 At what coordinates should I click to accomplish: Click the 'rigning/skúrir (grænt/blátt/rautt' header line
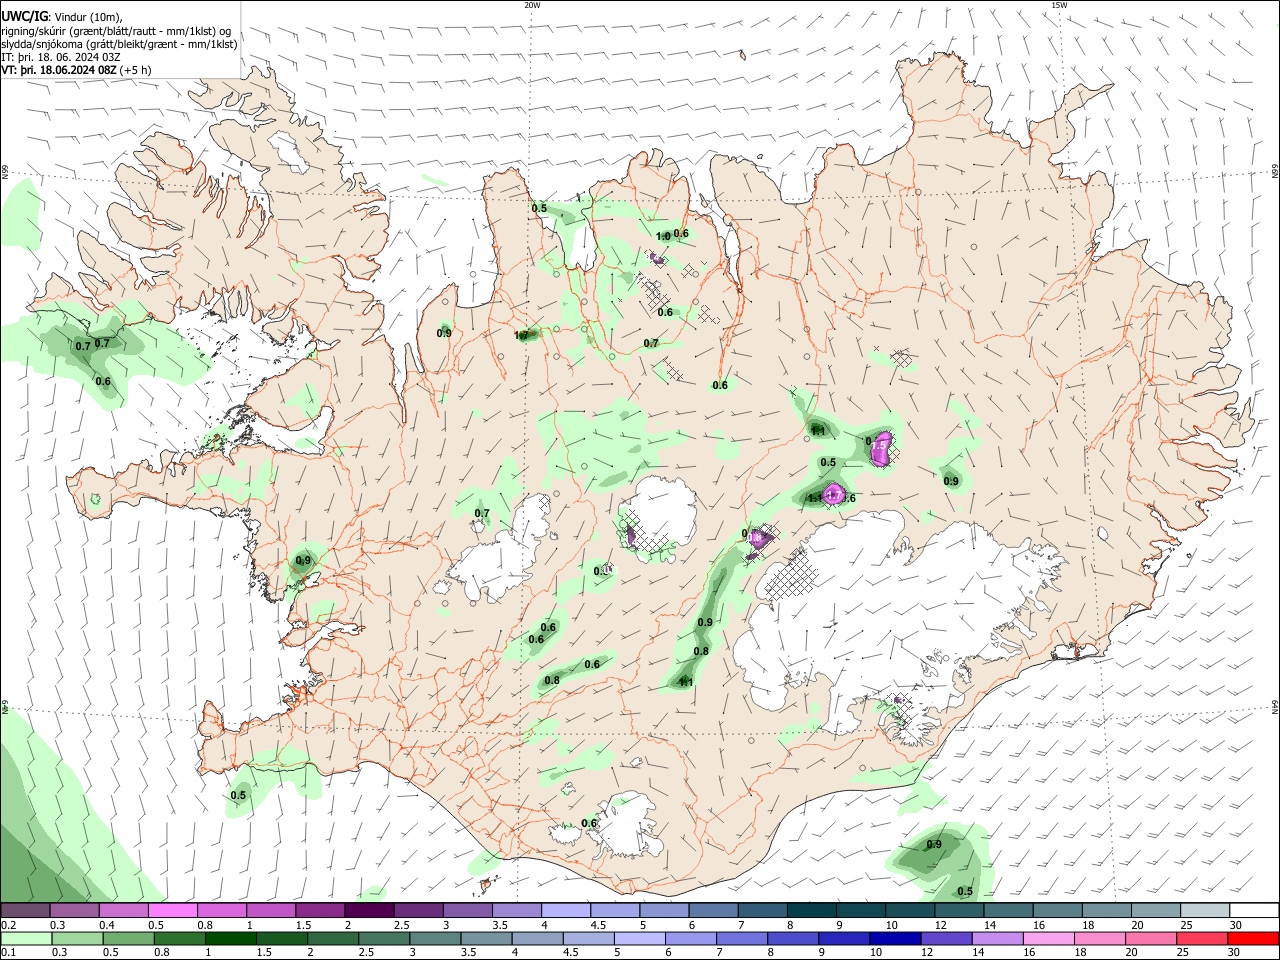tap(116, 31)
